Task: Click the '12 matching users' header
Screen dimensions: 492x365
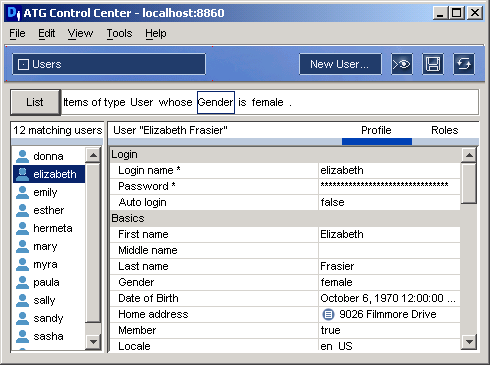Action: [58, 130]
